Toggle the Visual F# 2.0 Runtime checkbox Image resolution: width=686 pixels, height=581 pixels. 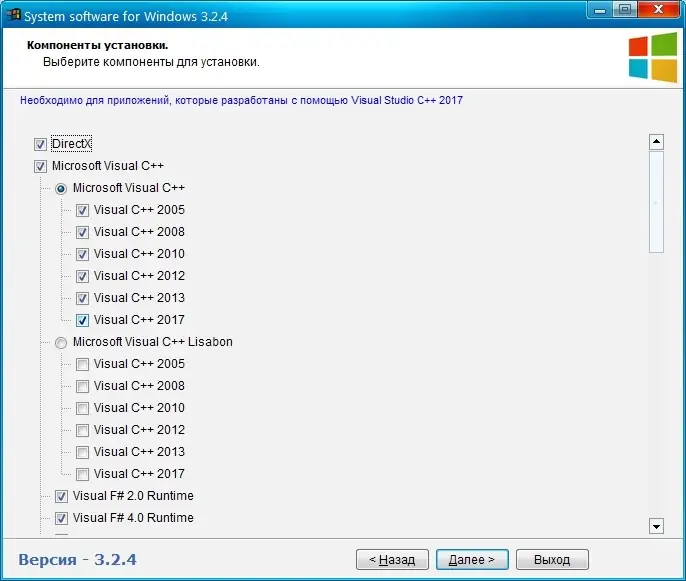pos(61,496)
